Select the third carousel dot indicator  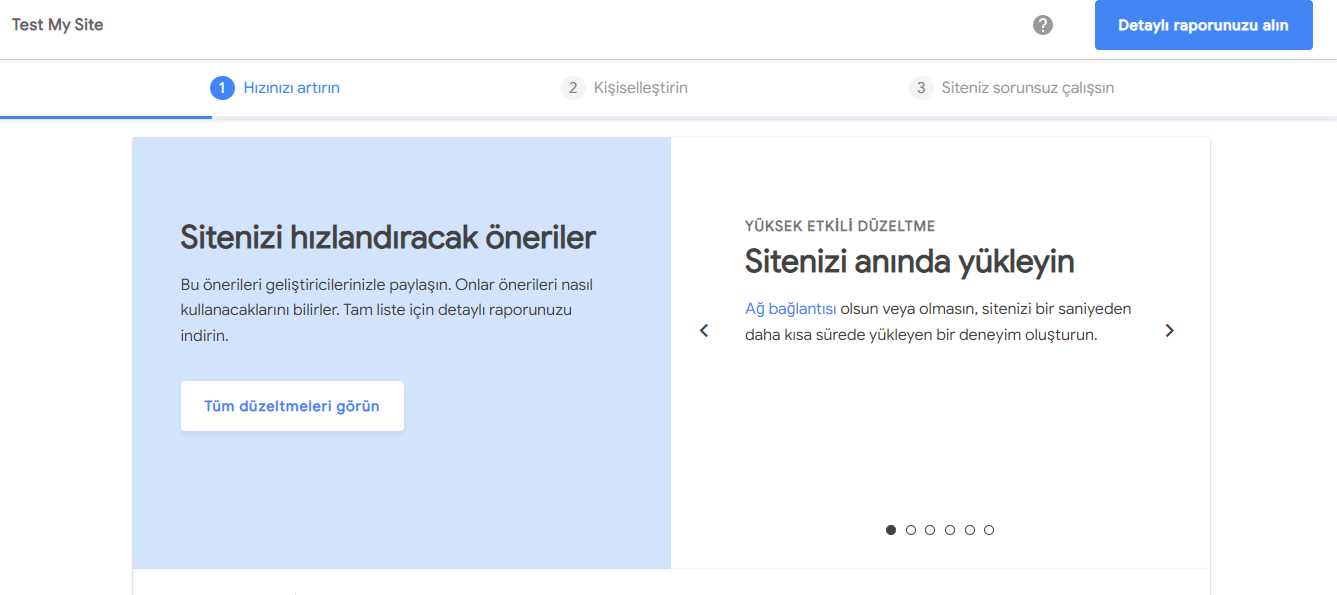click(930, 530)
